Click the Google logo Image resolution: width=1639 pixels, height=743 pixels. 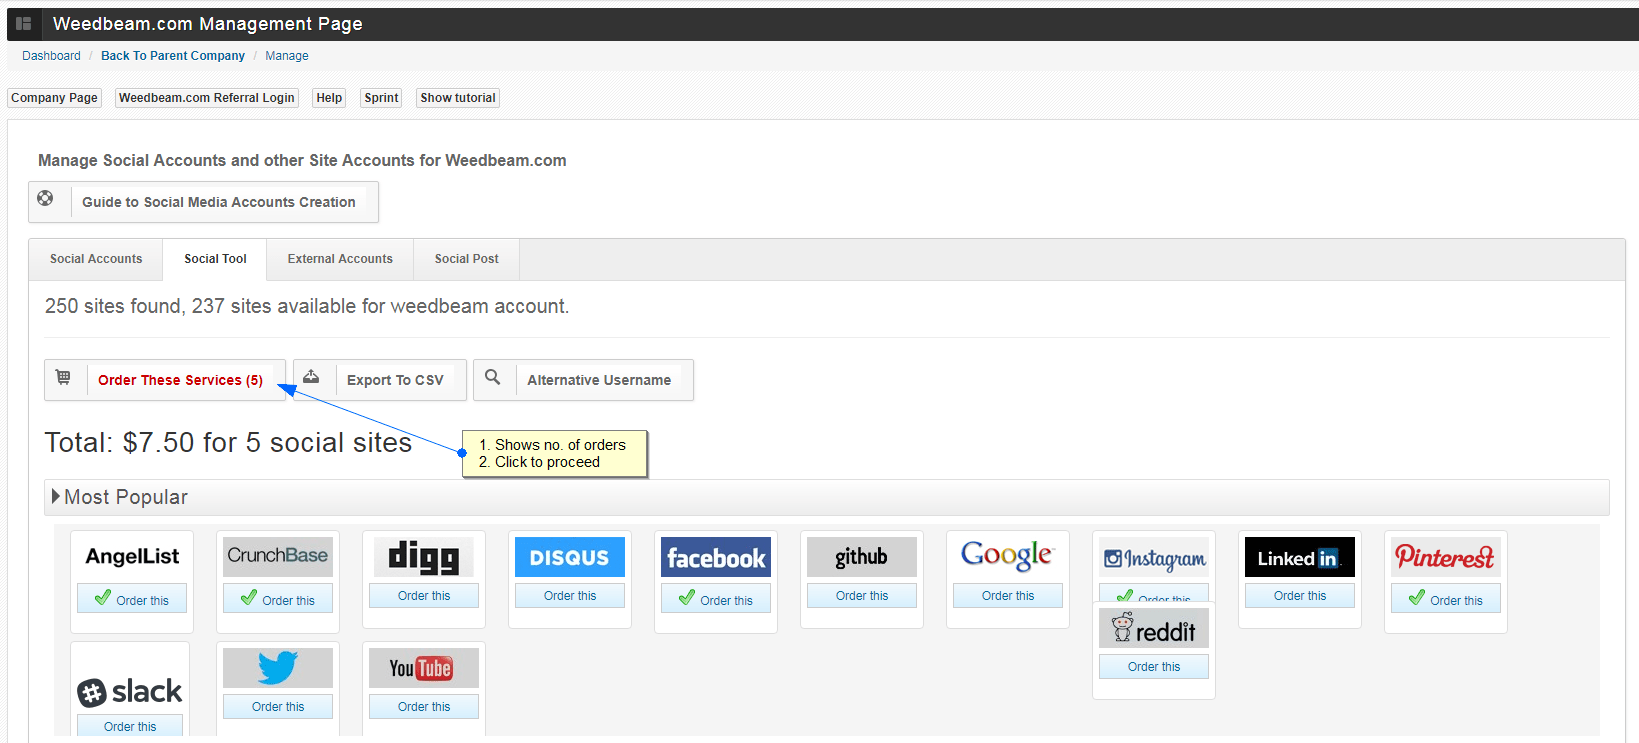point(1008,557)
